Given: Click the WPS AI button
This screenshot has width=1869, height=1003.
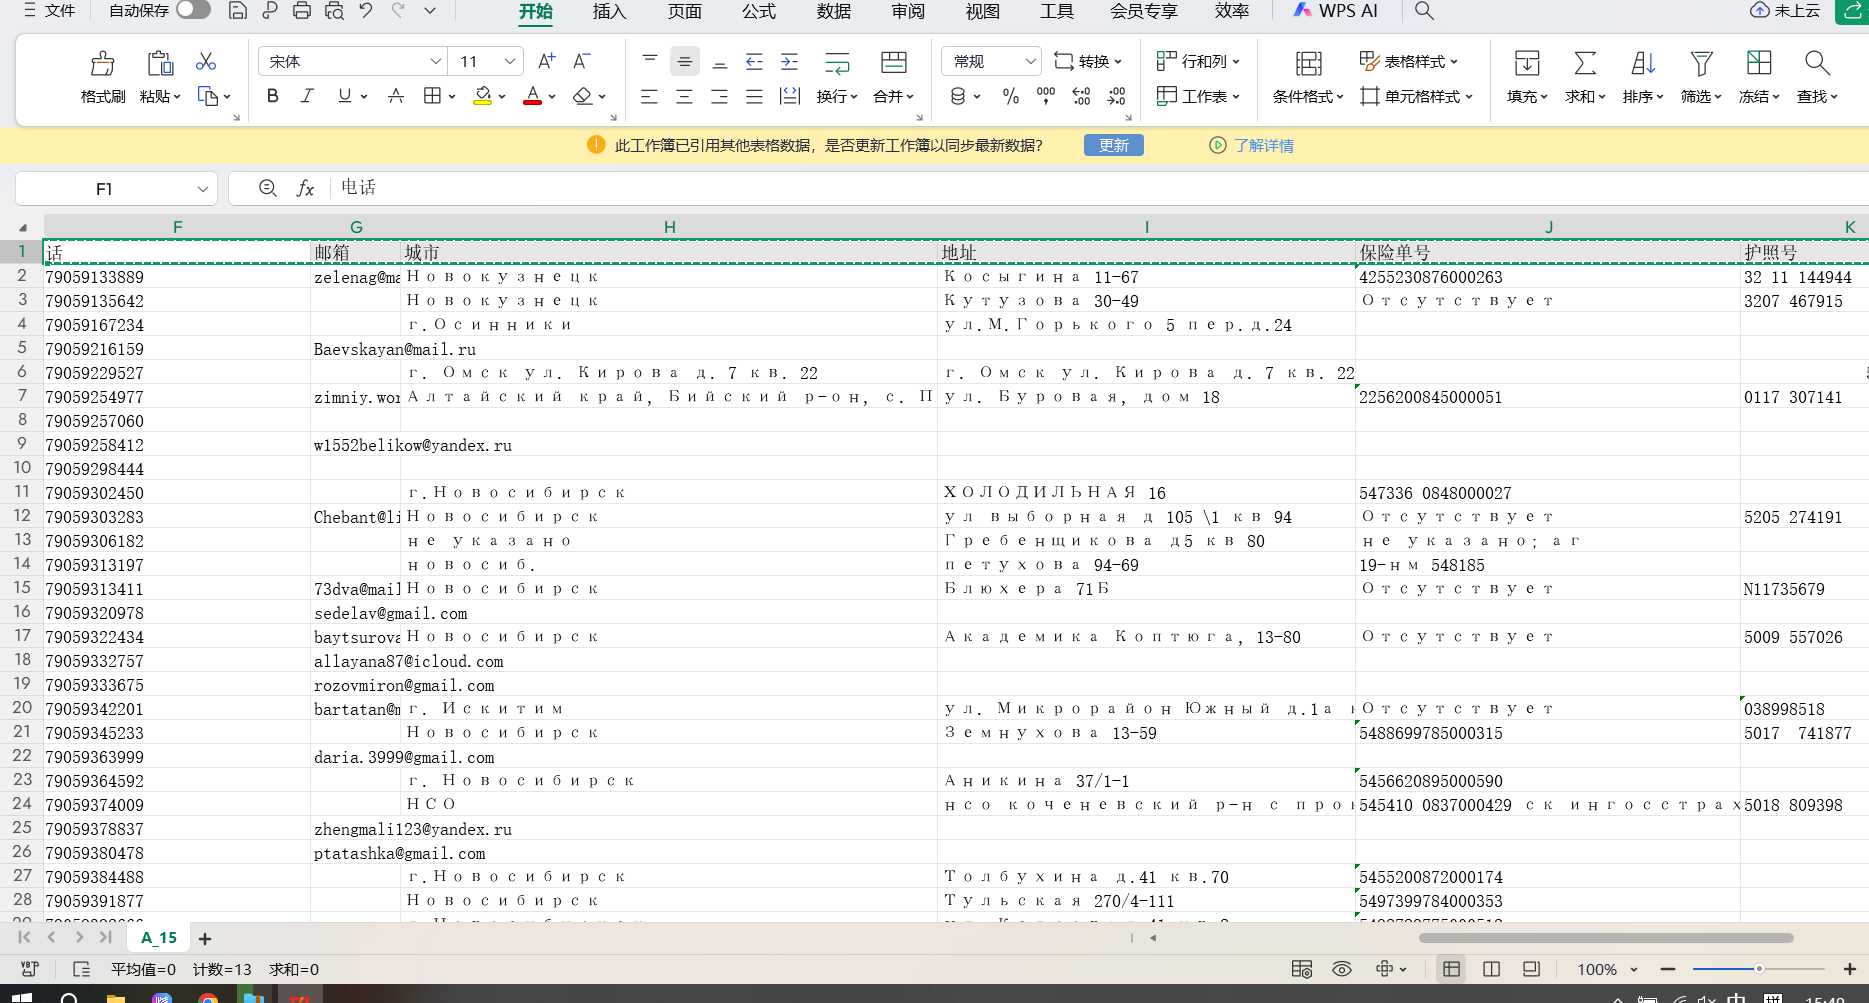Looking at the screenshot, I should pos(1335,11).
